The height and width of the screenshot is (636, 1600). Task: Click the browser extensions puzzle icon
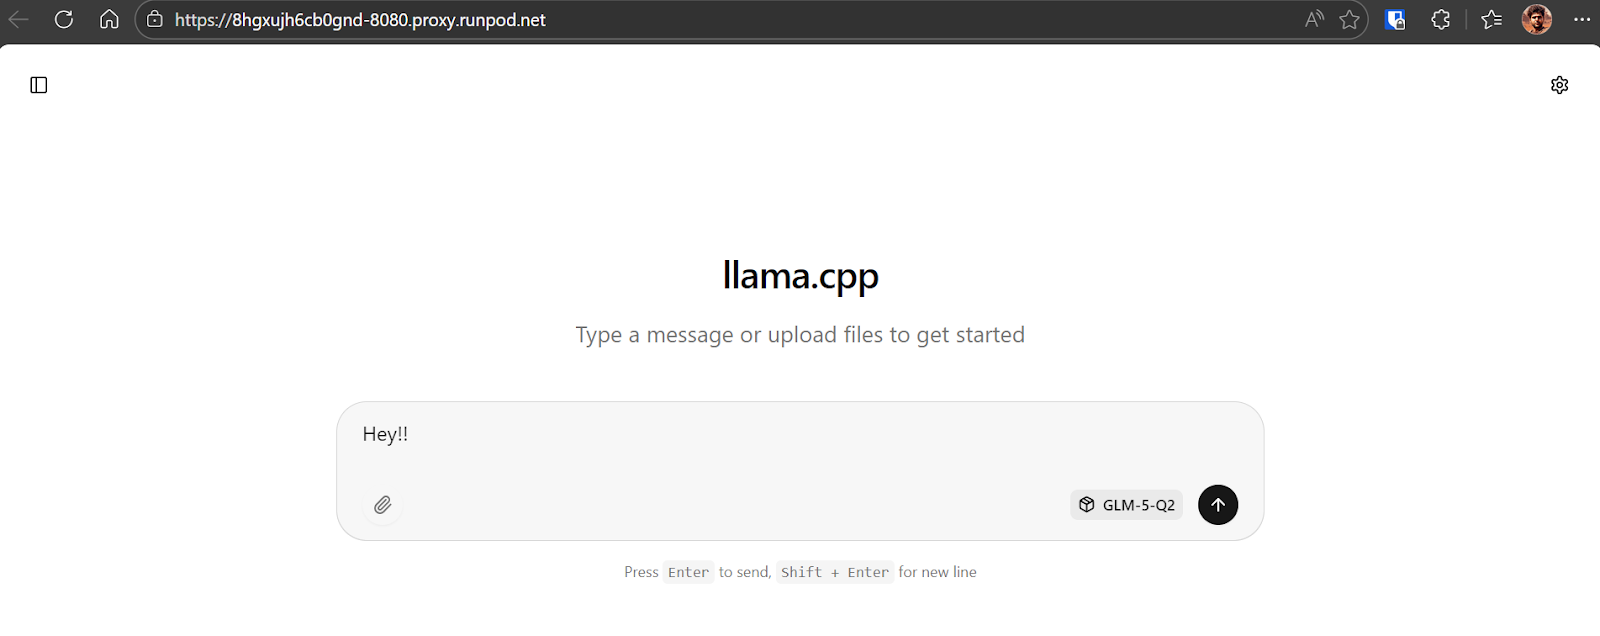(1441, 19)
